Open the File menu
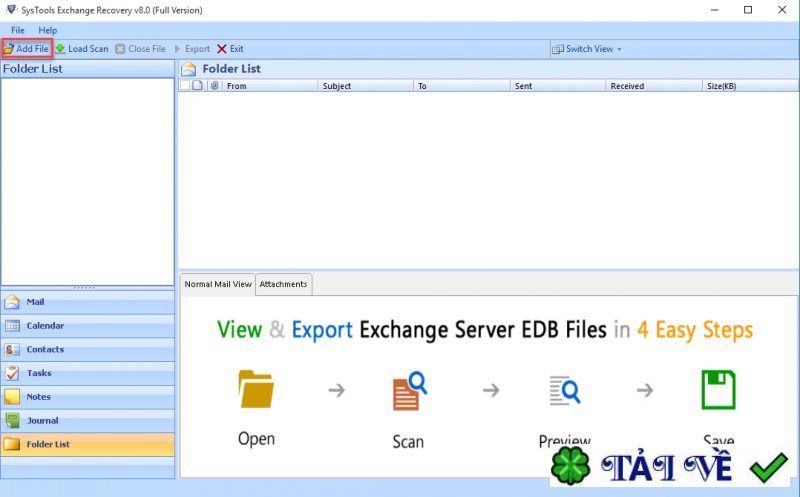Viewport: 800px width, 497px height. (18, 30)
